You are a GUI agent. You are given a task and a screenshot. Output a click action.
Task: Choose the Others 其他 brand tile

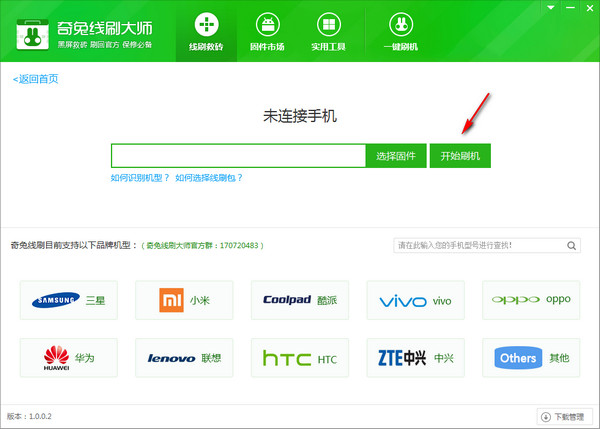click(530, 357)
